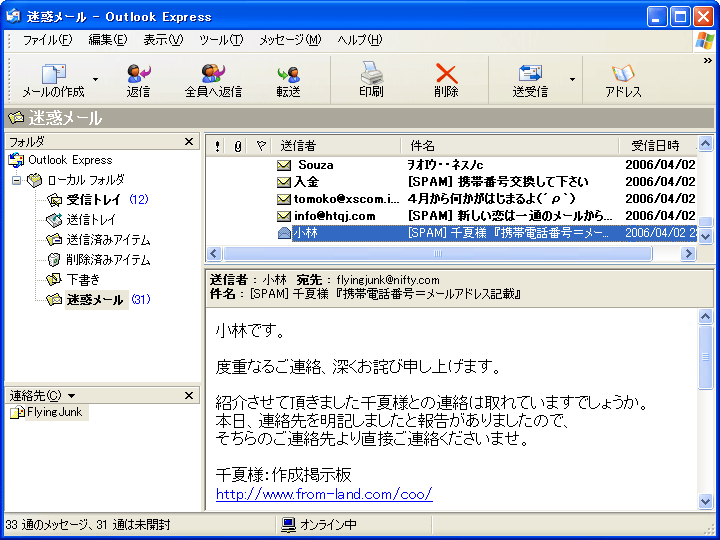Screen dimensions: 720x540
Task: Open the 表示(V) menu
Action: coord(163,40)
